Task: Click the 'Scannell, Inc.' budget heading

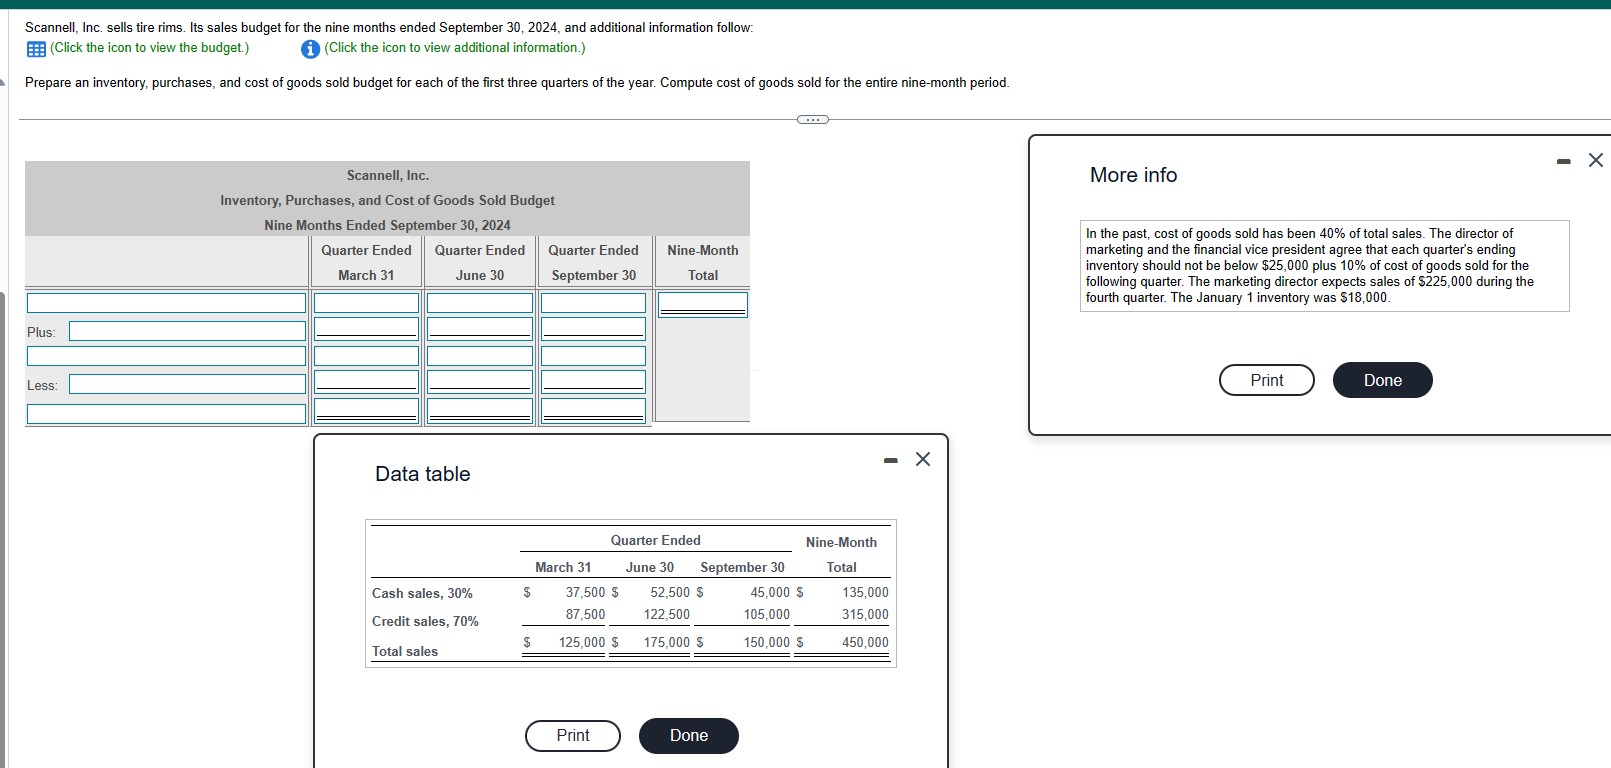Action: pos(388,176)
